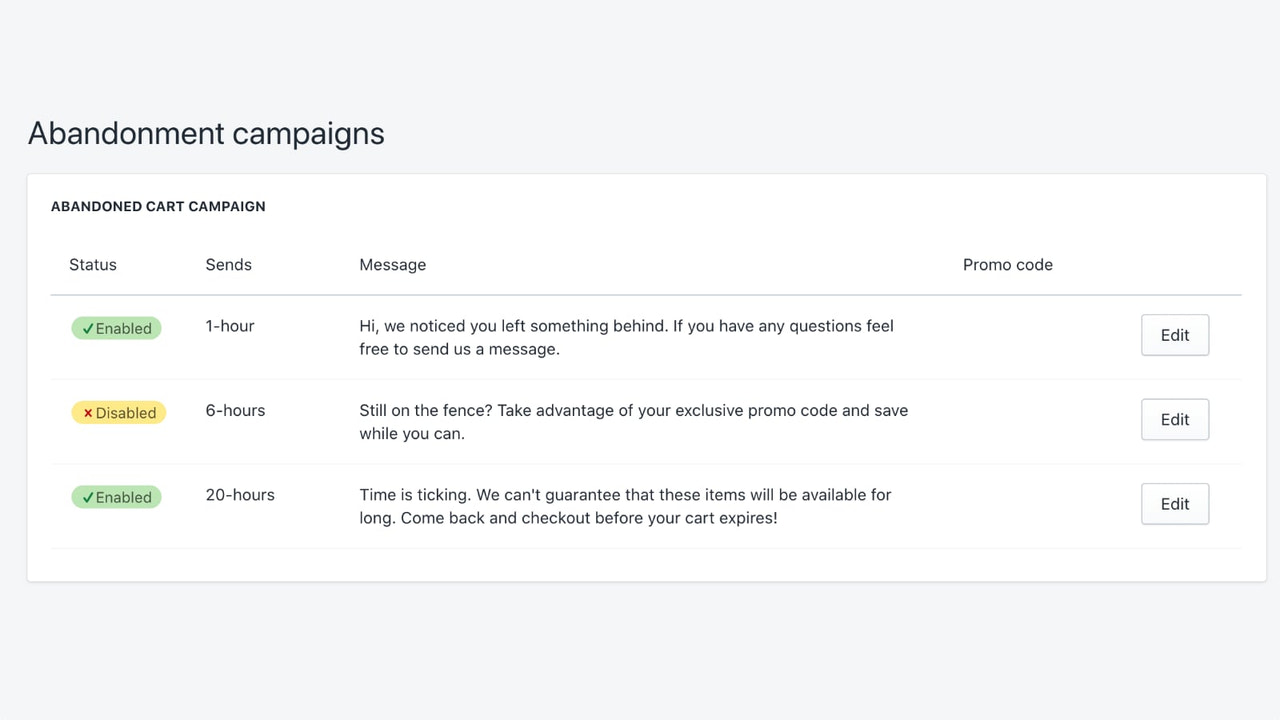Select the 1-hour reminder message text
This screenshot has height=720, width=1280.
tap(626, 337)
